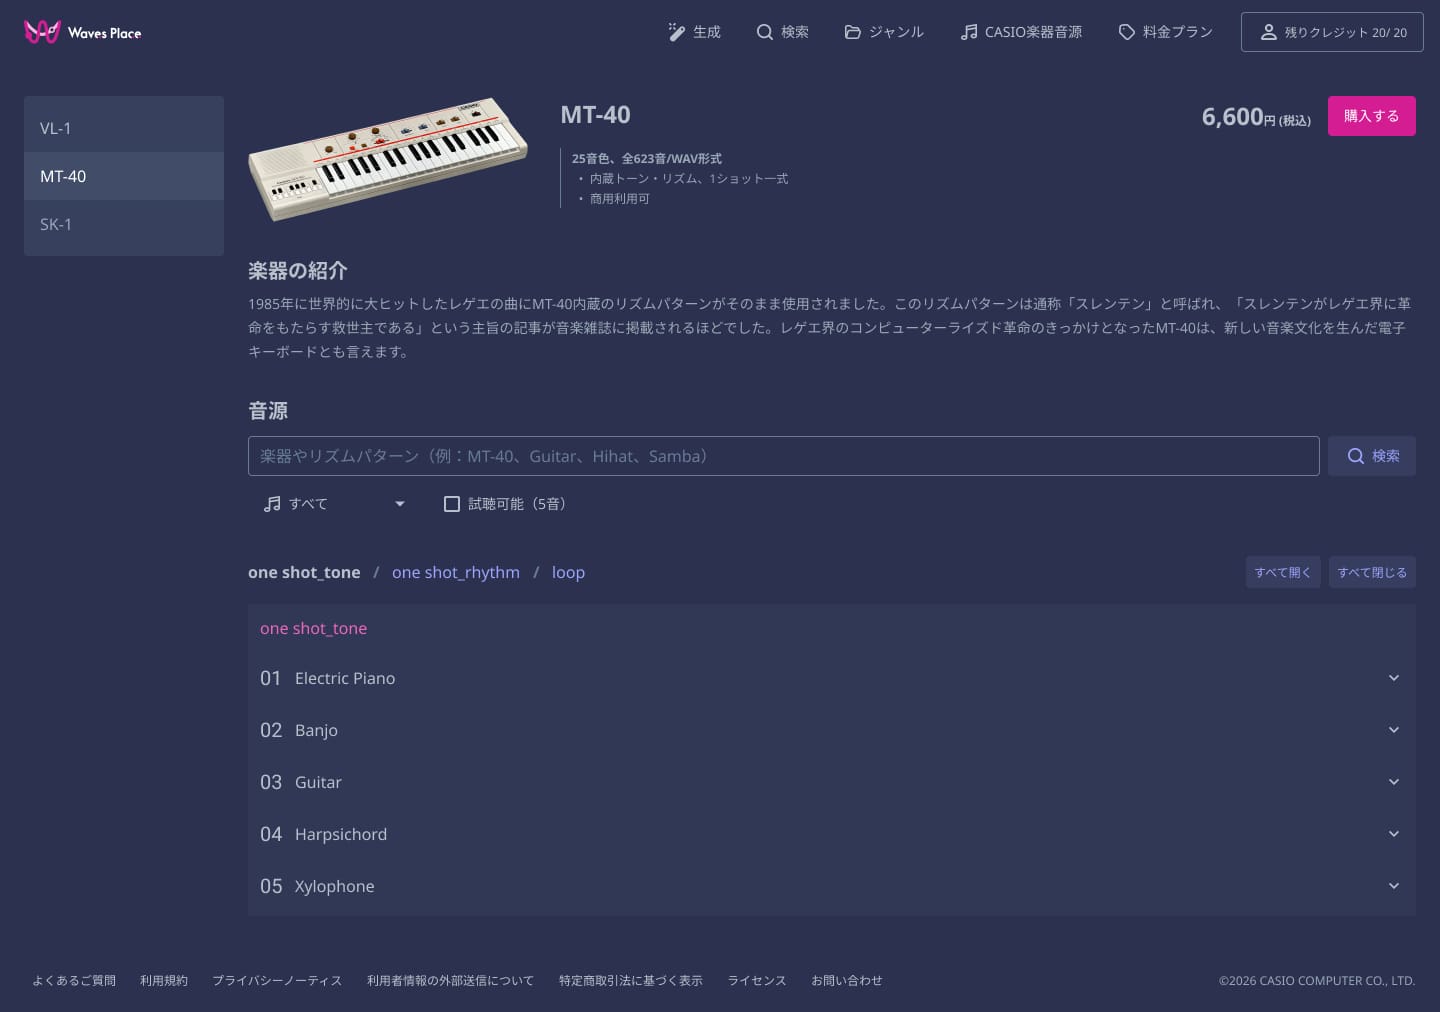
Task: Click the folder ジャンル icon
Action: [853, 32]
